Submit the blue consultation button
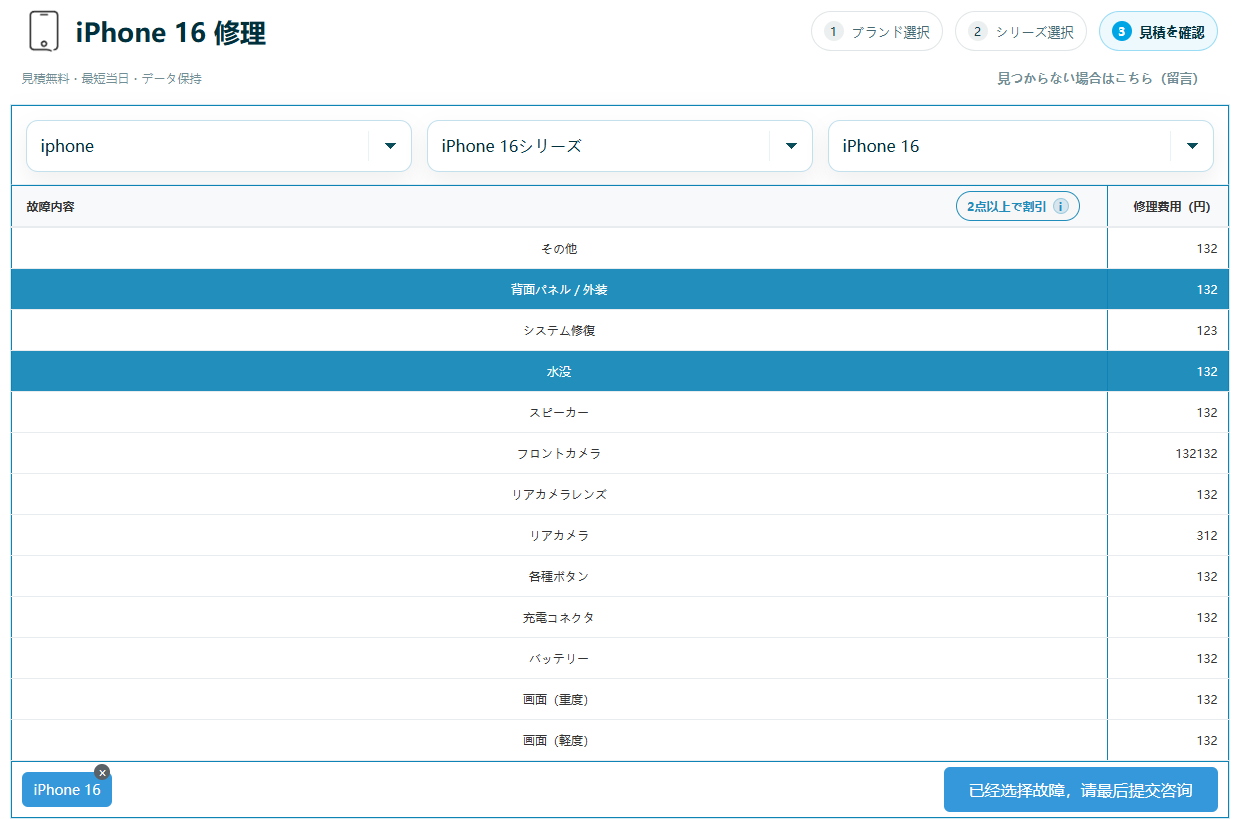 1080,790
